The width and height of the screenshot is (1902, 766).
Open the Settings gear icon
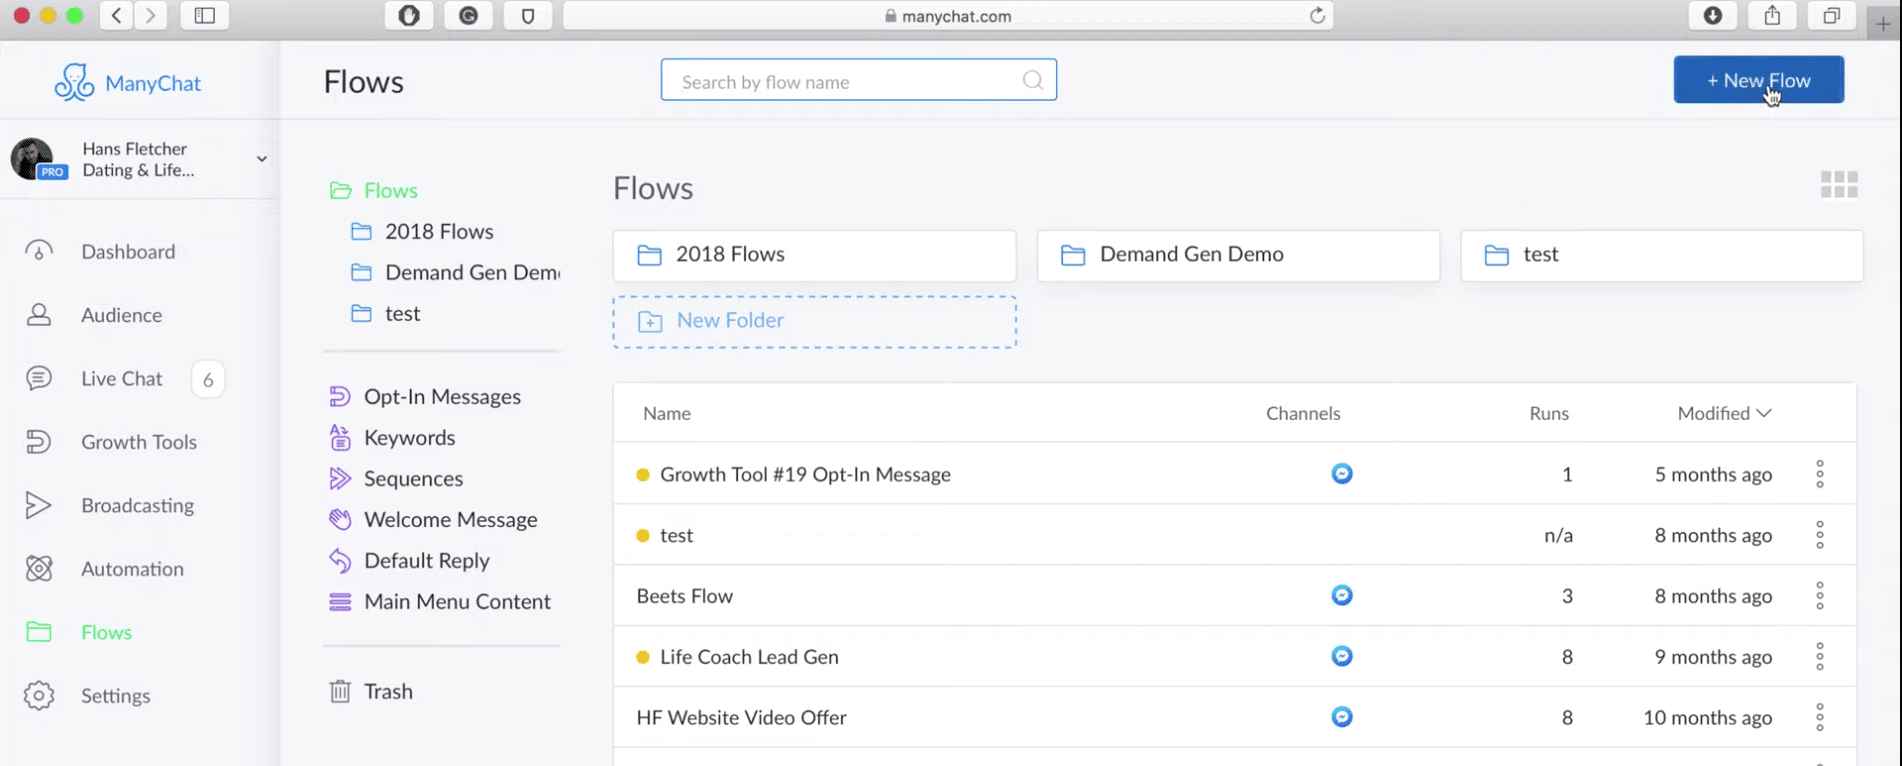39,695
